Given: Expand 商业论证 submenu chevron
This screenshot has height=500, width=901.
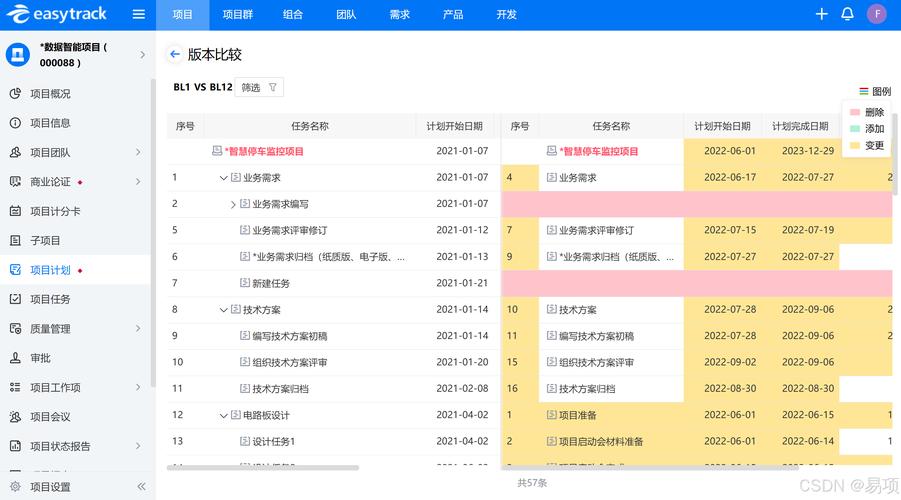Looking at the screenshot, I should [x=138, y=182].
